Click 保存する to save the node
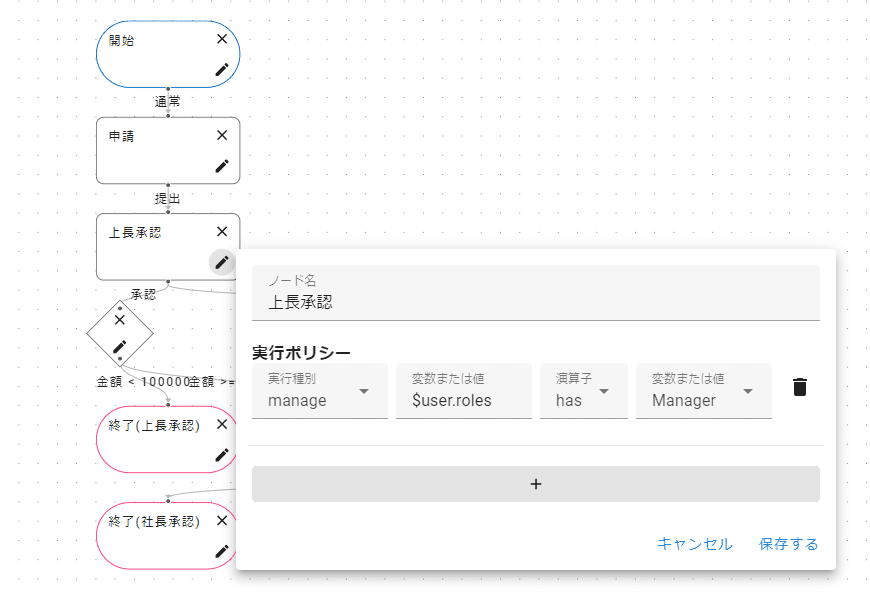The height and width of the screenshot is (598, 870). [x=788, y=544]
